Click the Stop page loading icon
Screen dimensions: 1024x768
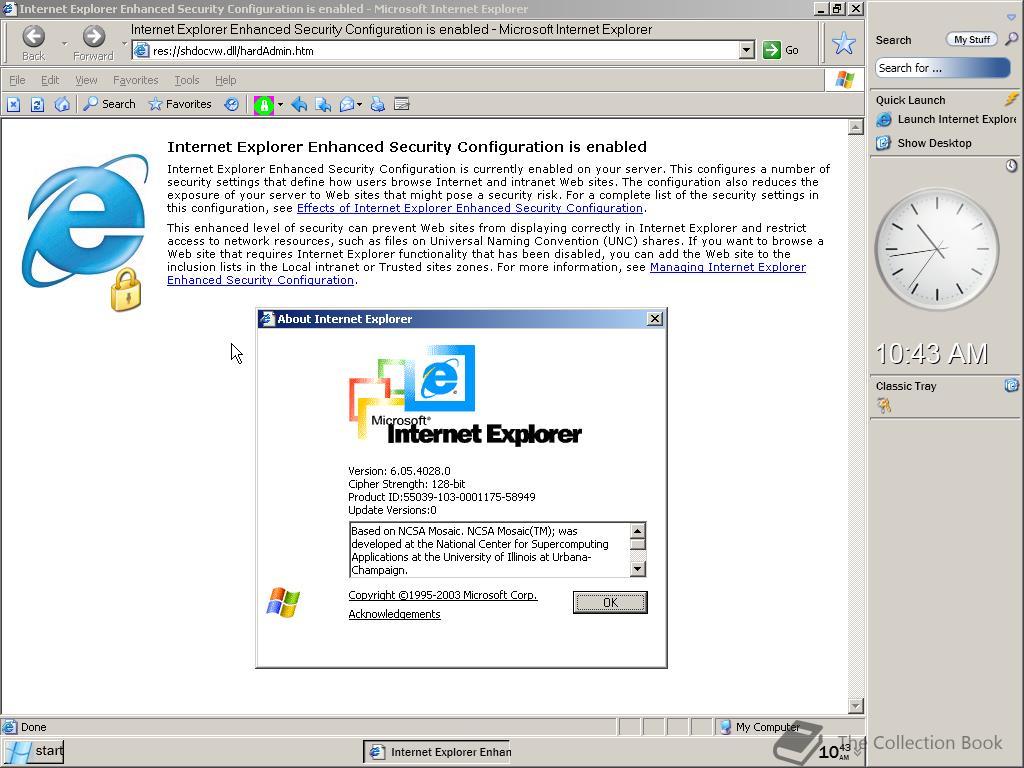14,104
